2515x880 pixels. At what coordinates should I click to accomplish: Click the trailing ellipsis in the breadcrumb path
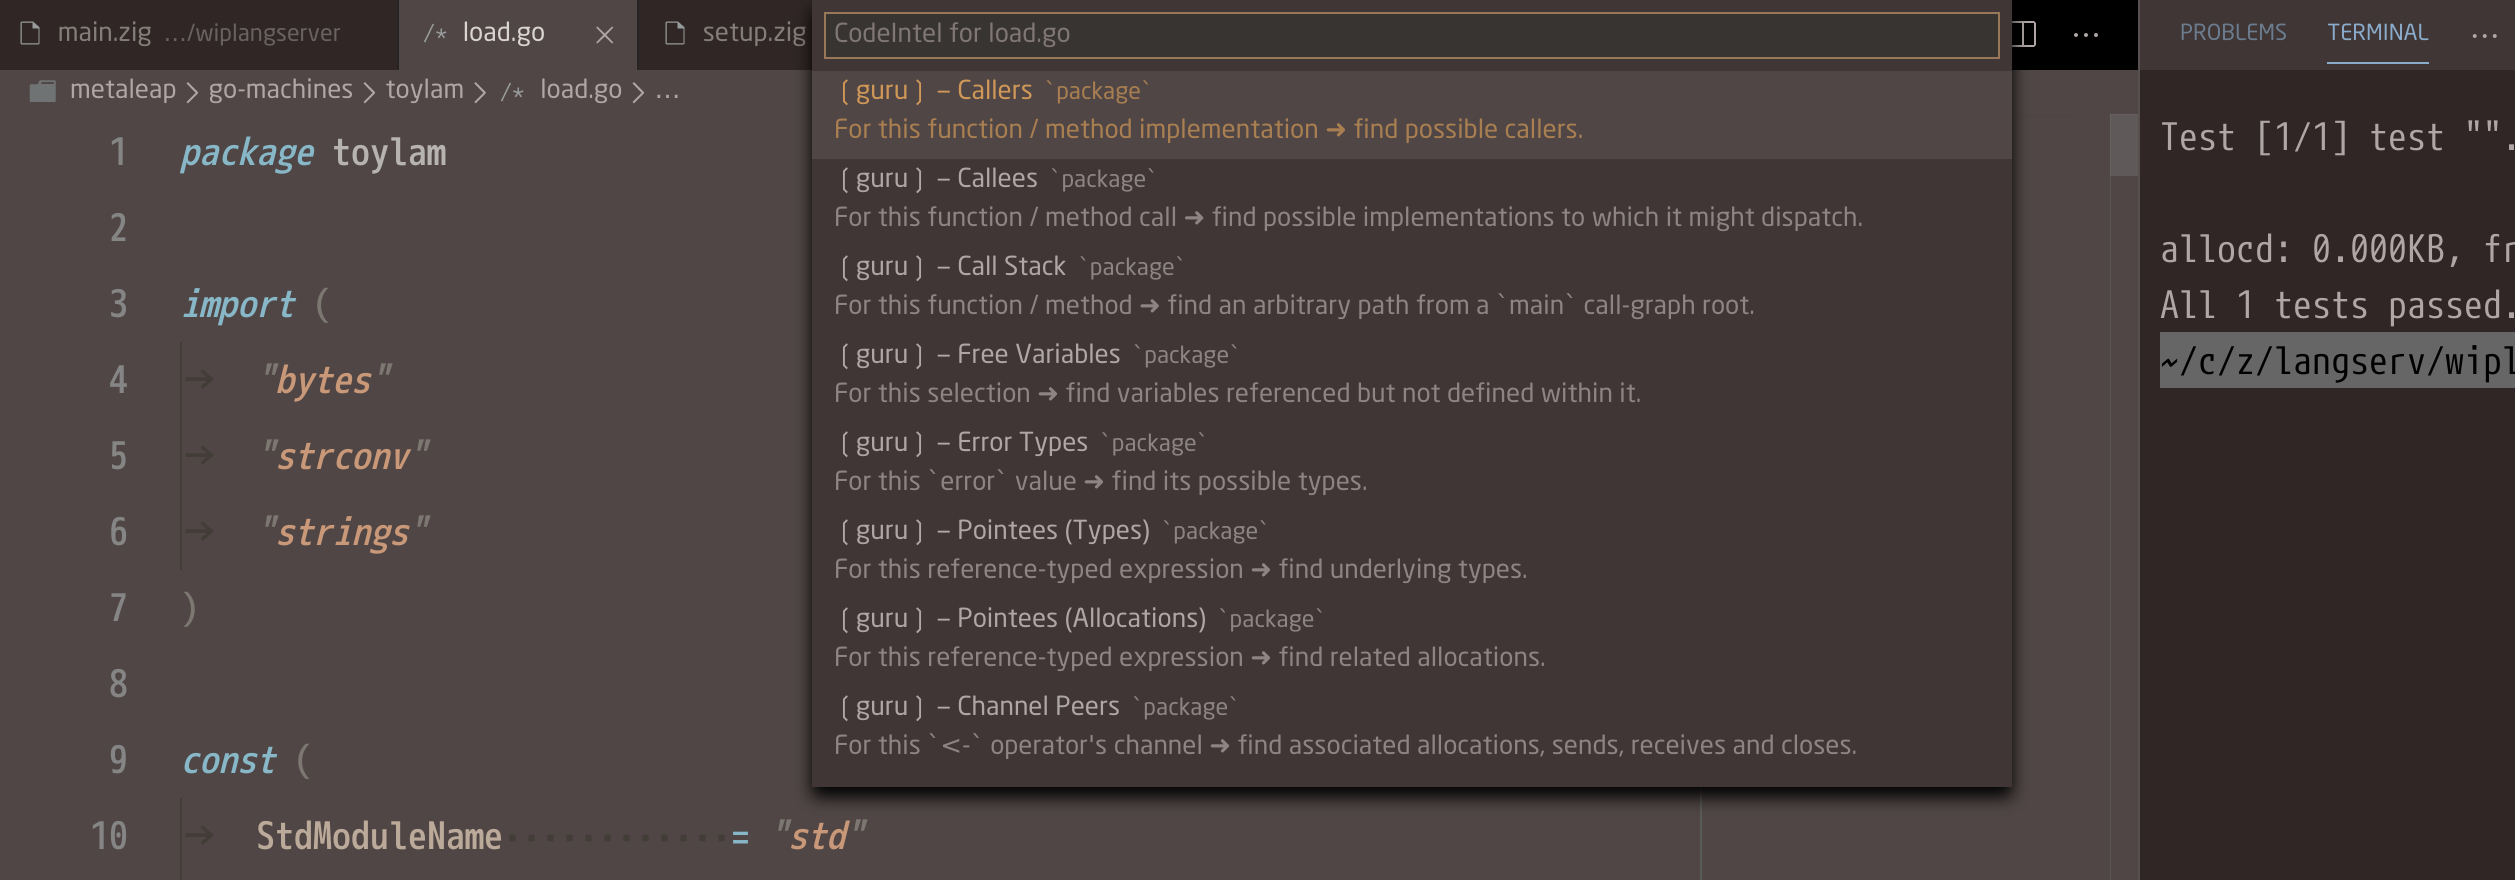click(x=668, y=89)
